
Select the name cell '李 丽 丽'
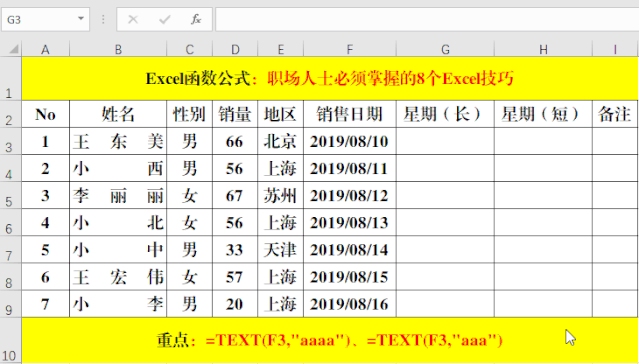(x=118, y=195)
